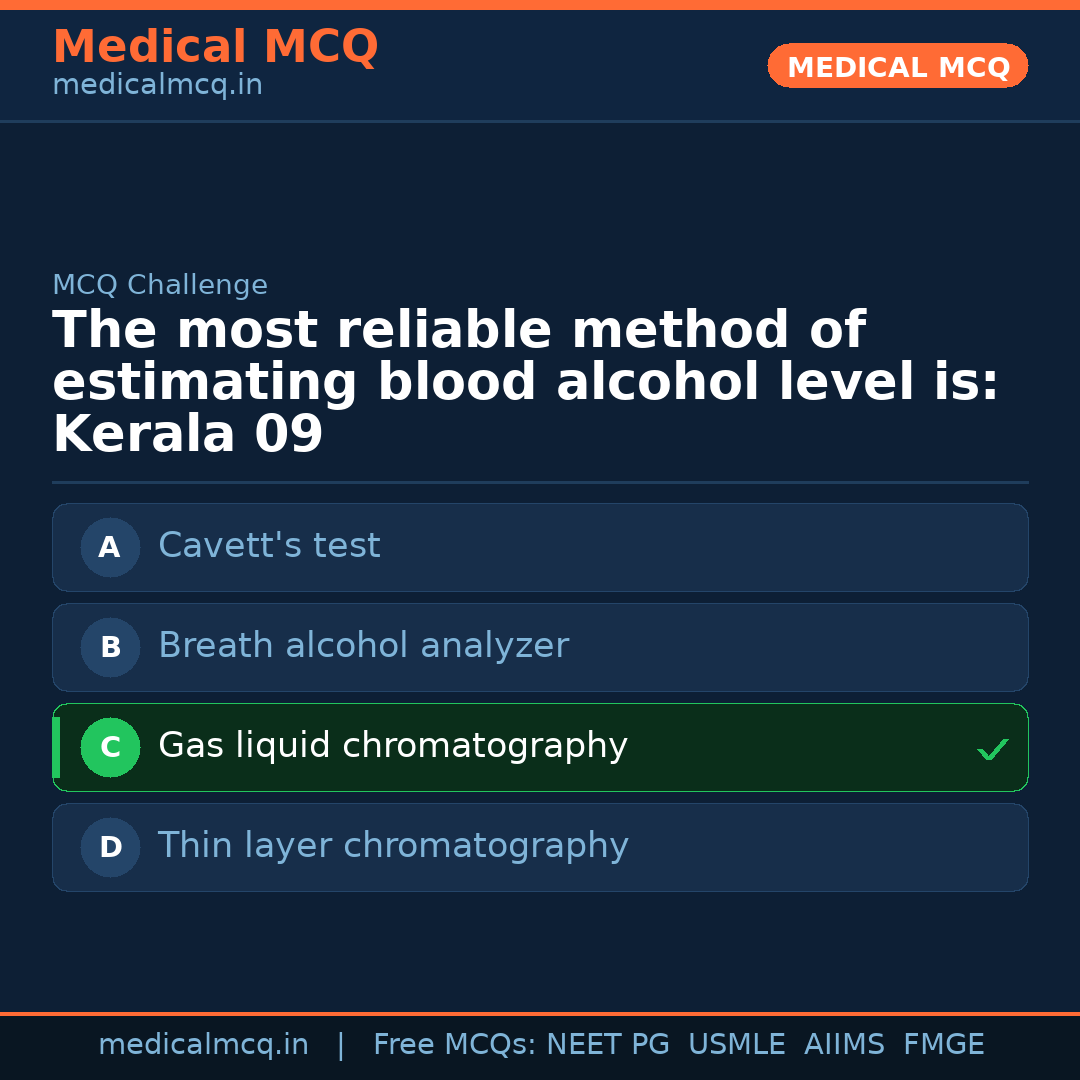Click the USMLE footer label

(x=737, y=1044)
